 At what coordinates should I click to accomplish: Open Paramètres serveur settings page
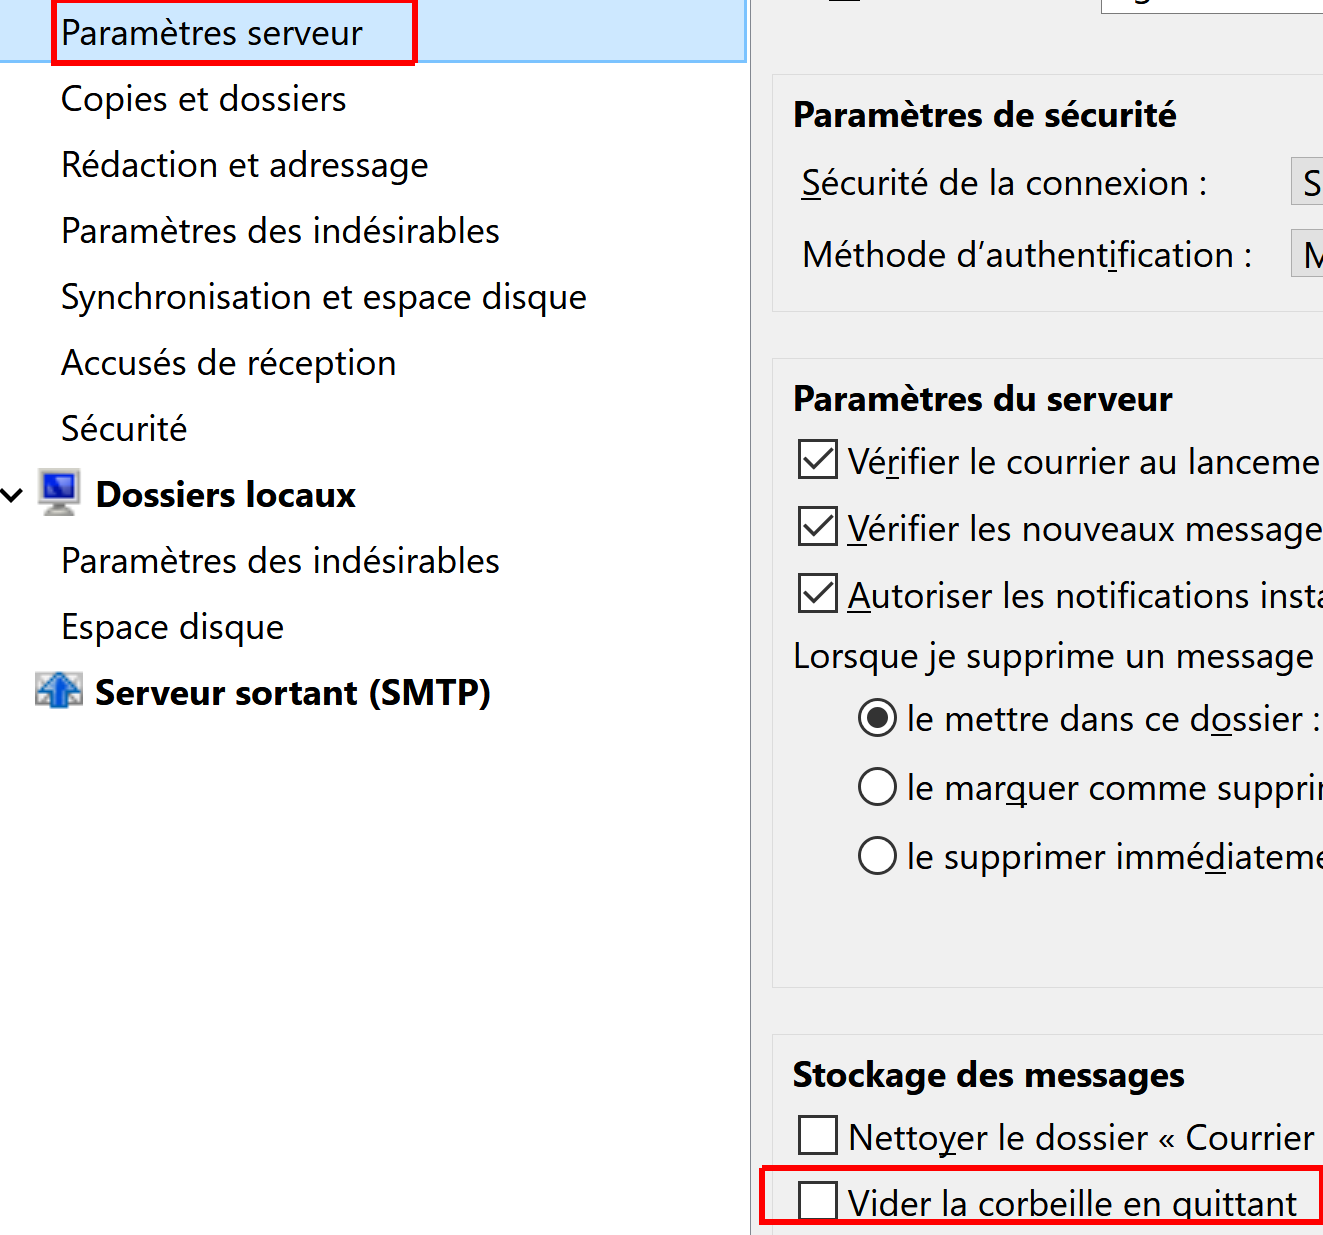212,33
